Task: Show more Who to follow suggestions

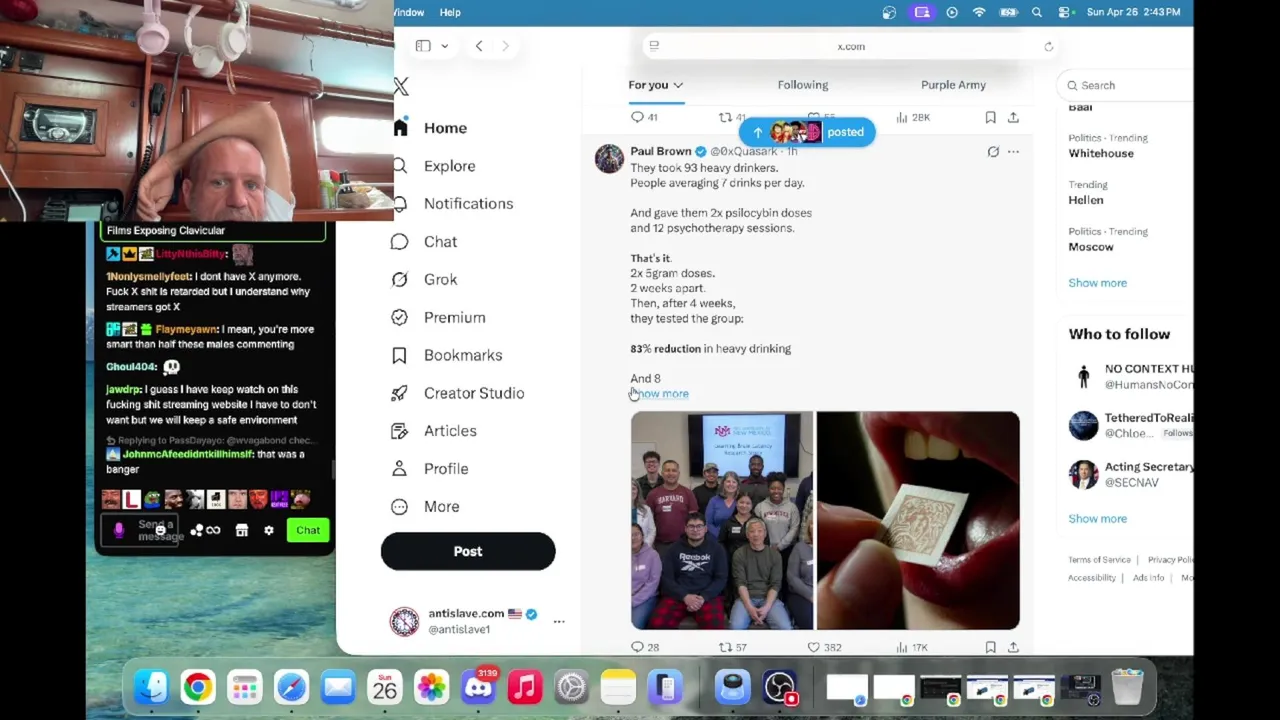Action: click(1097, 519)
